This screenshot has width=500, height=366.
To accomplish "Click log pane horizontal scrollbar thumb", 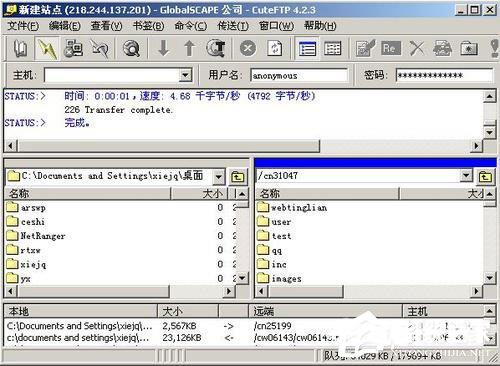I will pyautogui.click(x=169, y=146).
